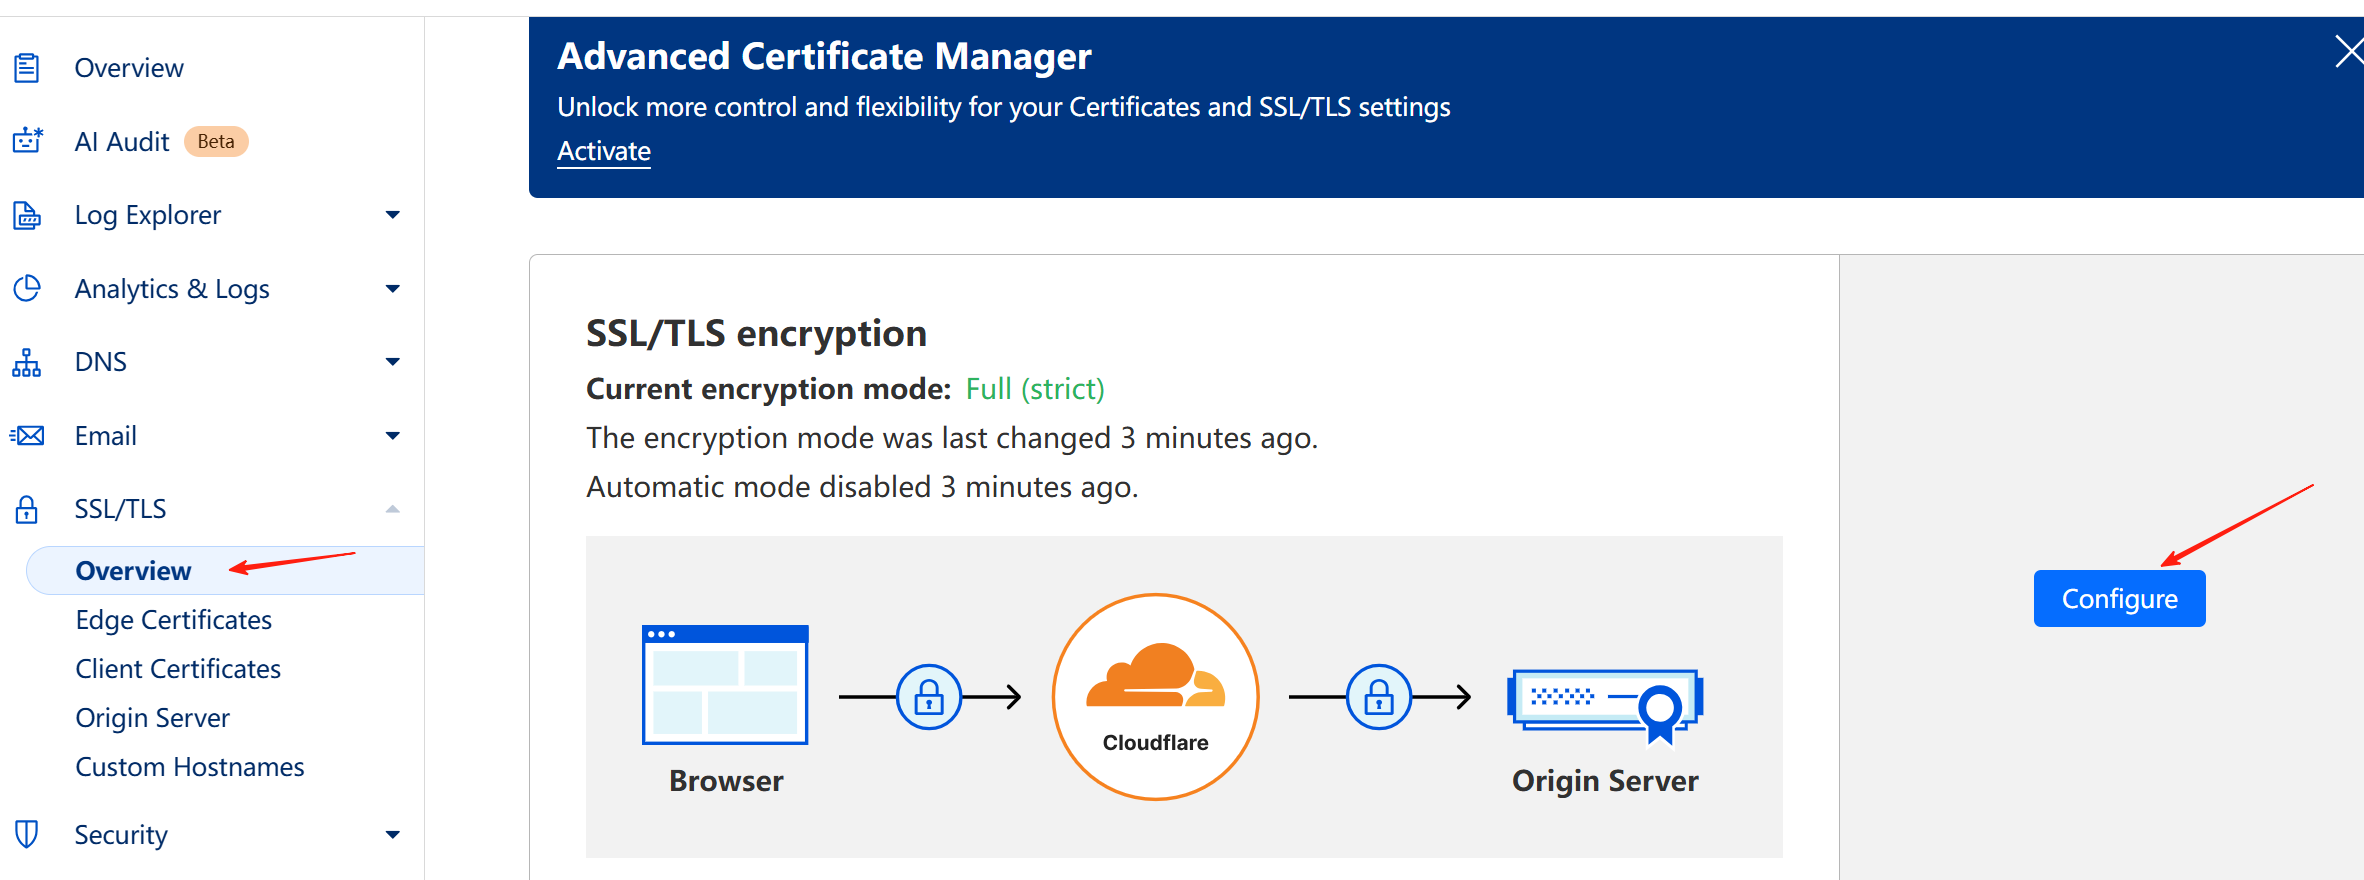This screenshot has height=880, width=2364.
Task: Click the Log Explorer document icon
Action: (27, 215)
